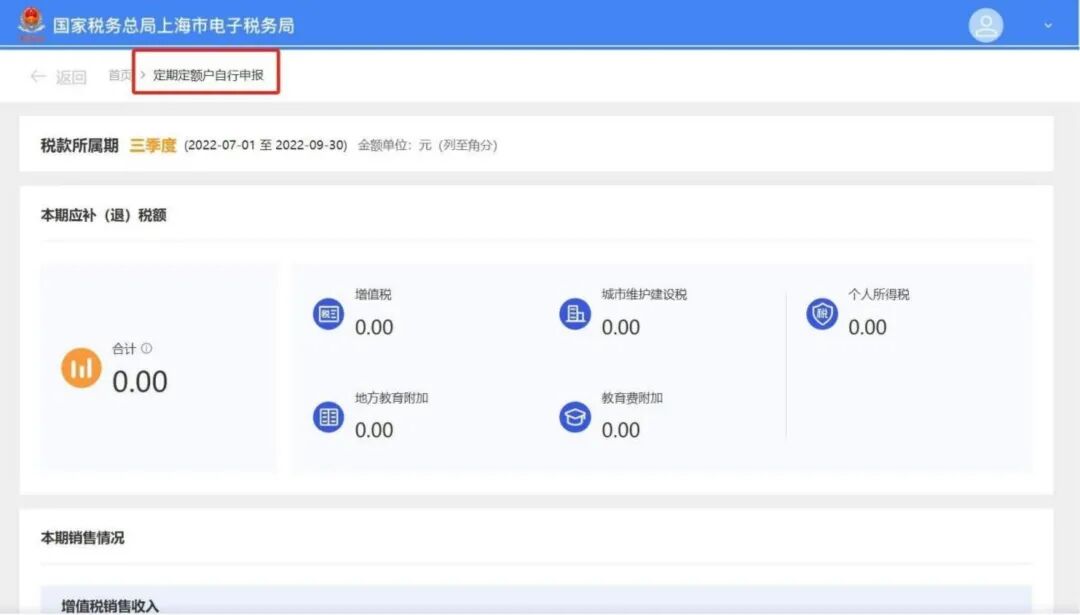
Task: Click the 教育费附加 graduation cap icon
Action: tap(575, 417)
